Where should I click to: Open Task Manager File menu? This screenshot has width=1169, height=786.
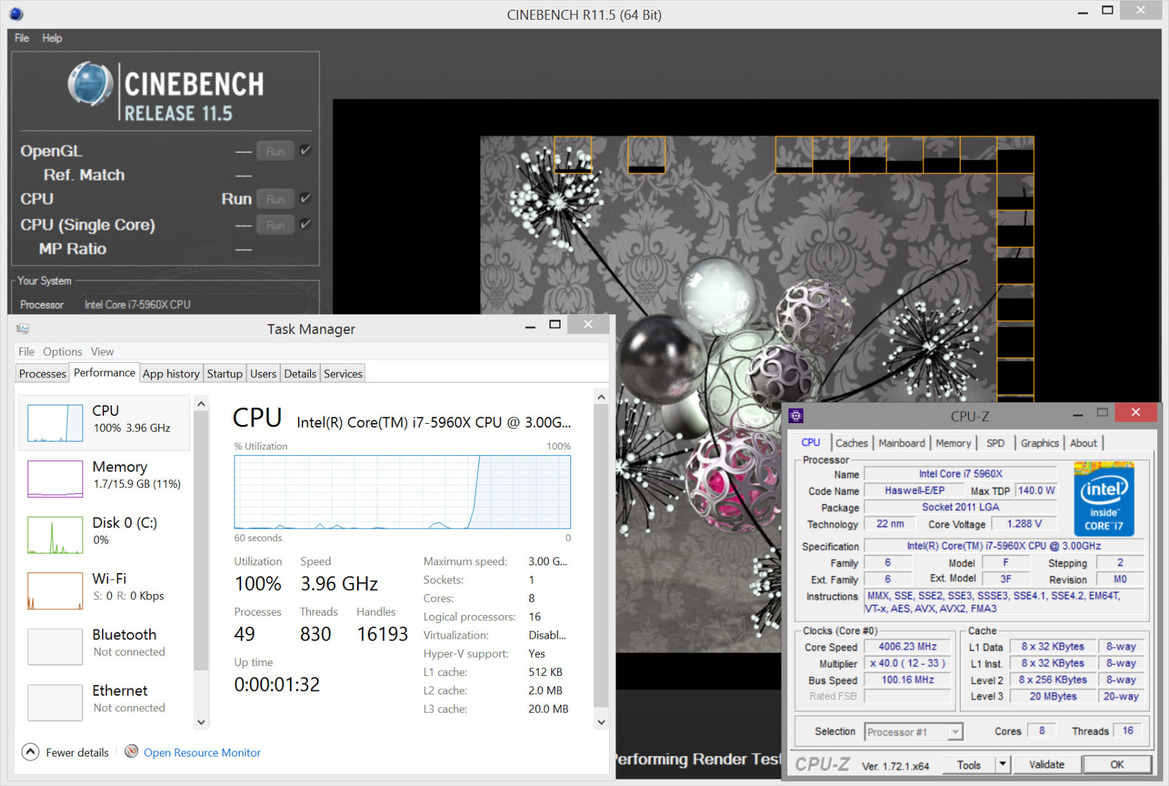point(26,351)
